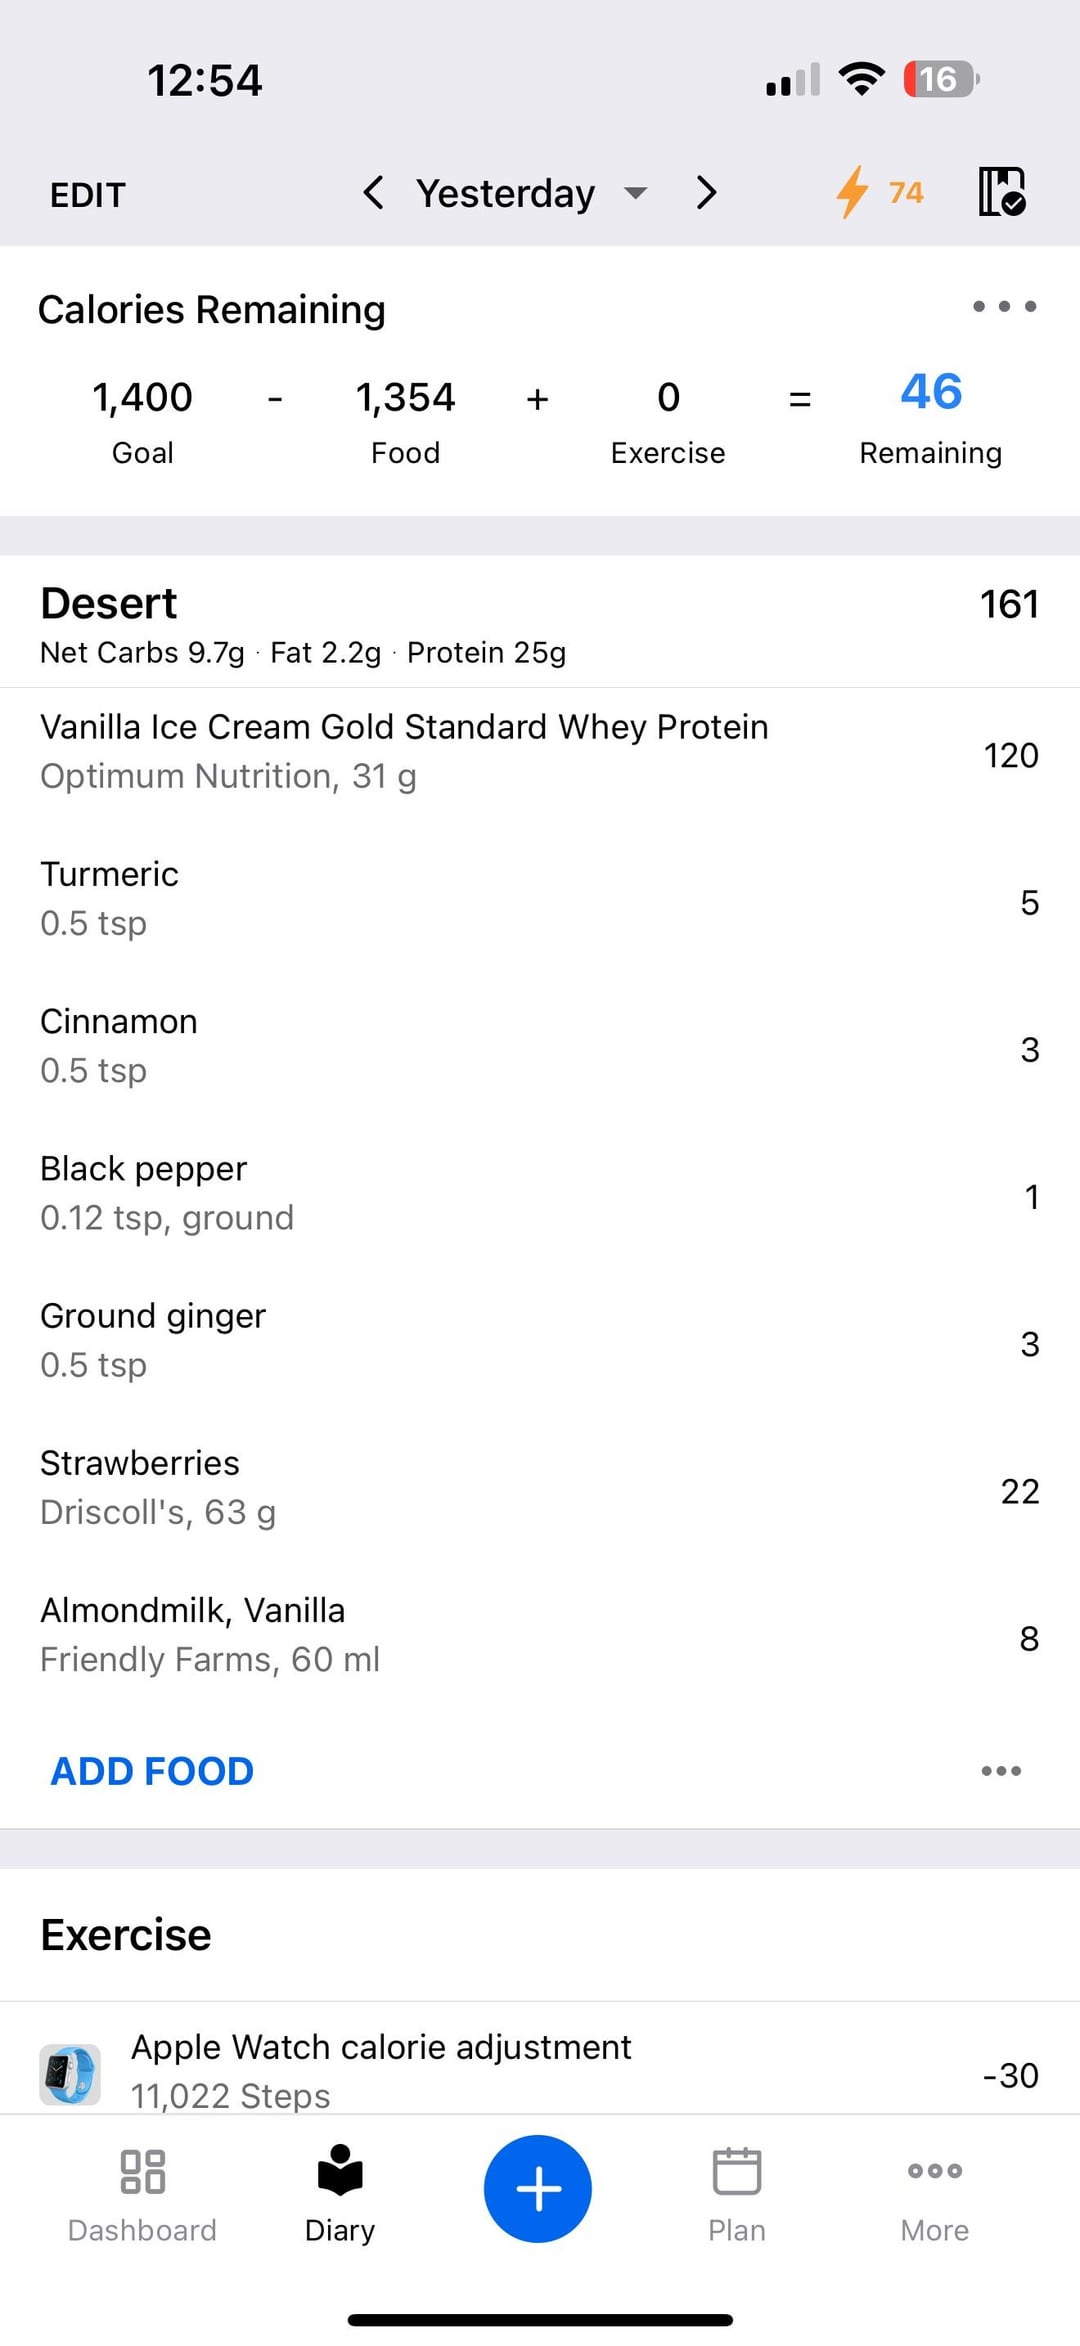Screen dimensions: 1080x2346
Task: Open the complete diary checkmark icon
Action: [x=1001, y=192]
